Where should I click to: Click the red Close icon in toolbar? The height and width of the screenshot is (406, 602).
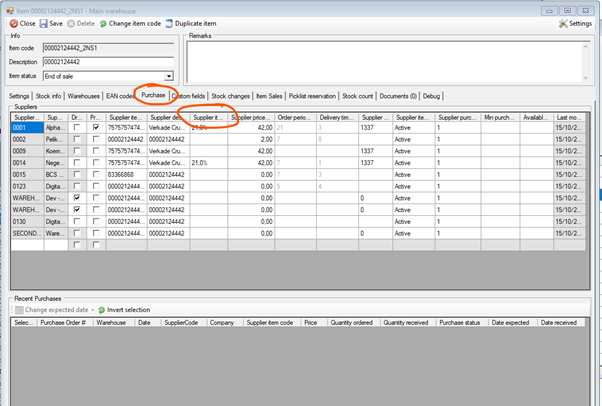coord(14,23)
